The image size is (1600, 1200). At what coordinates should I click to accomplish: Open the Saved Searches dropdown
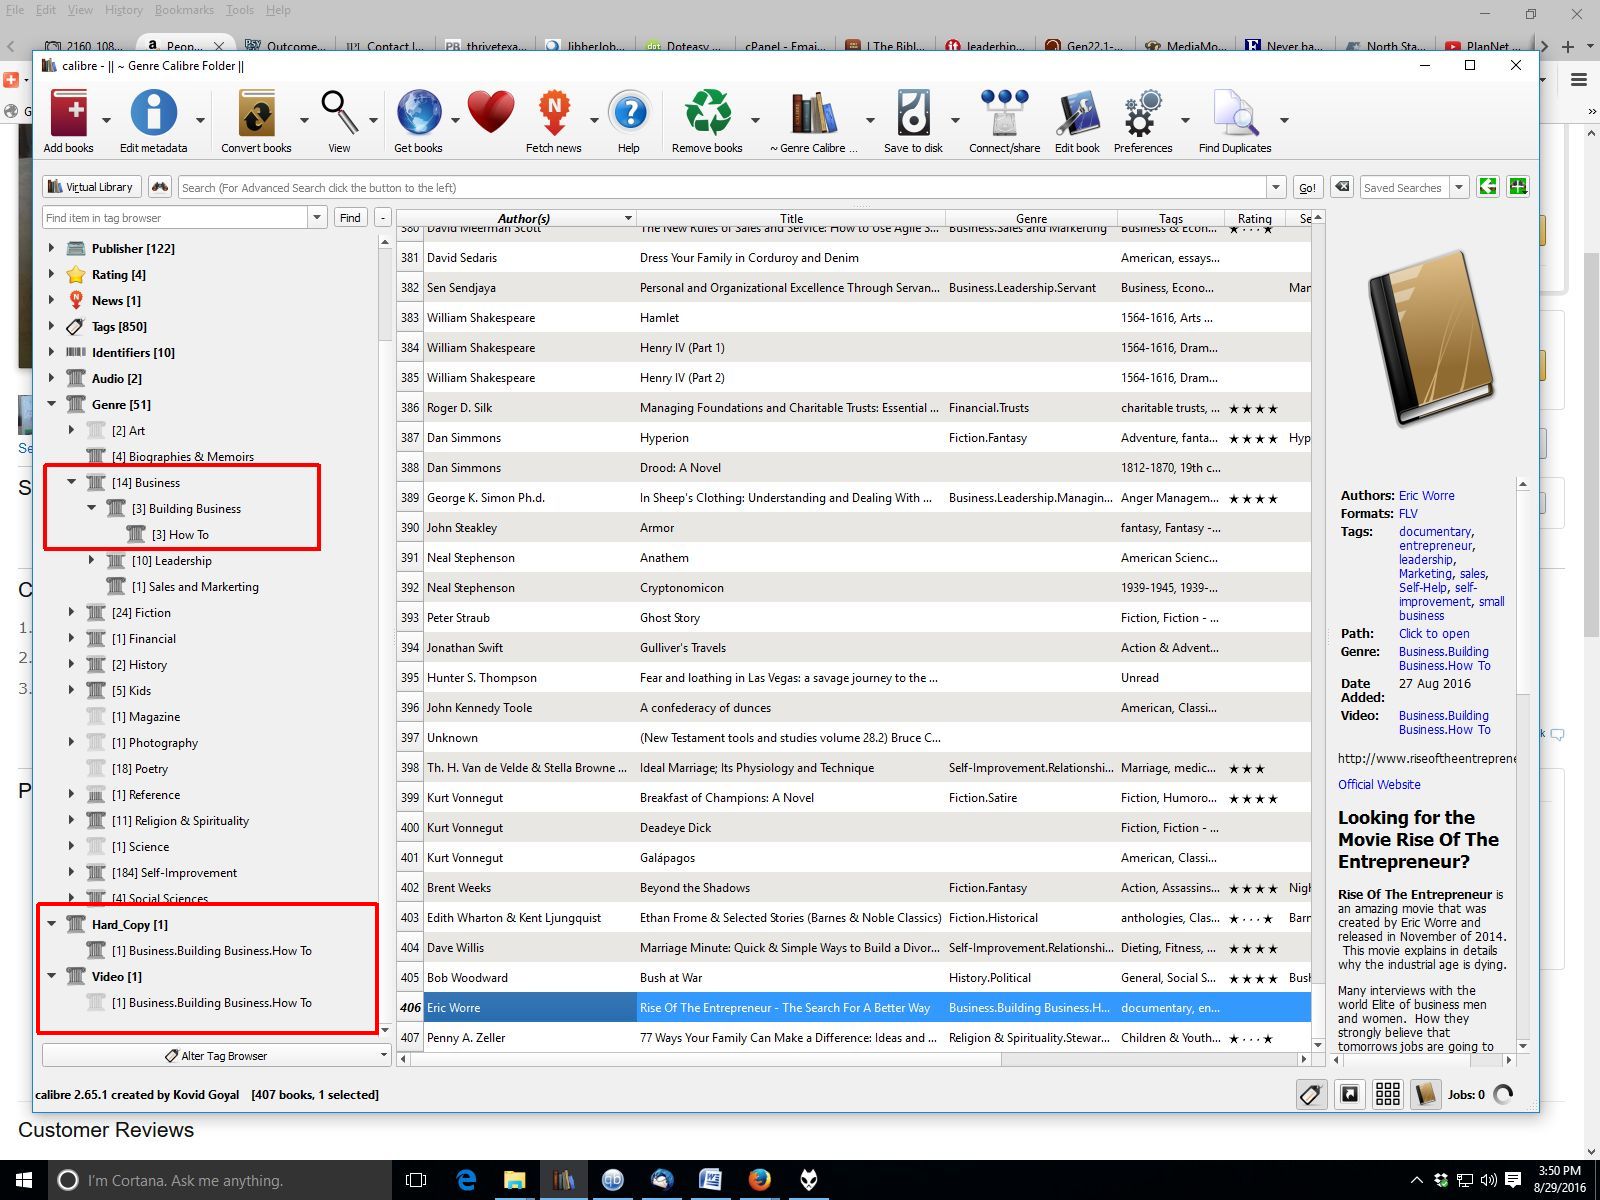point(1459,187)
